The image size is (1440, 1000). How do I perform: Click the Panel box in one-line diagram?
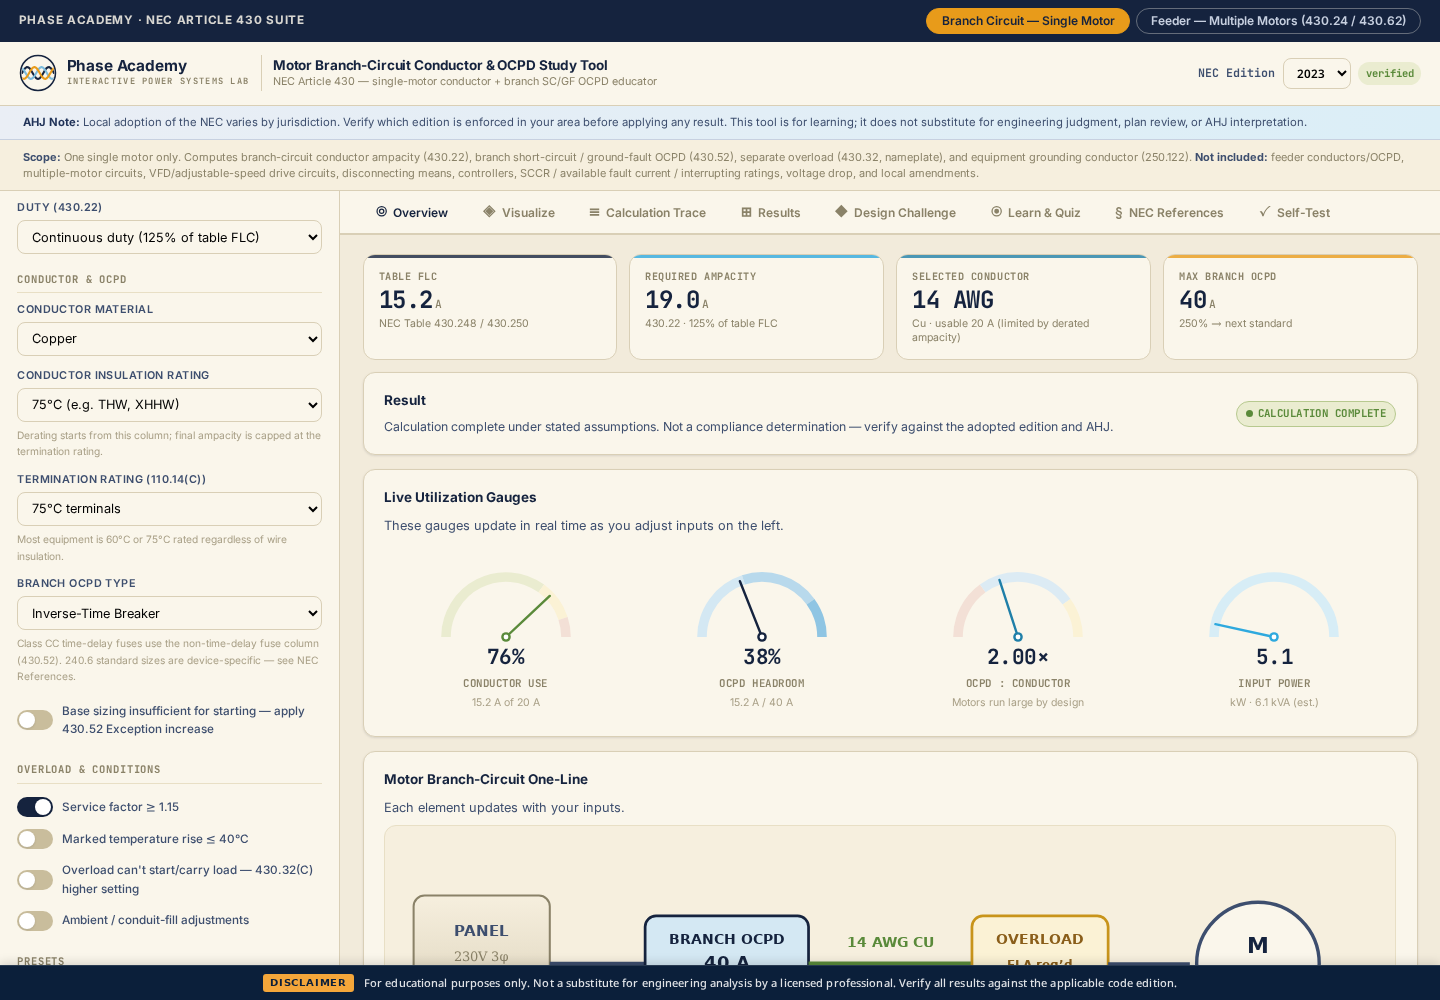tap(481, 930)
